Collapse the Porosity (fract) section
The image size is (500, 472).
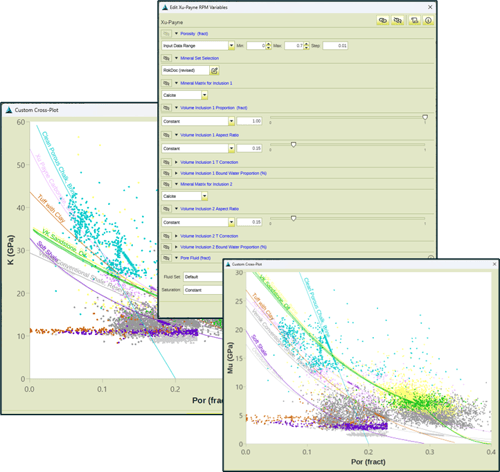click(176, 34)
